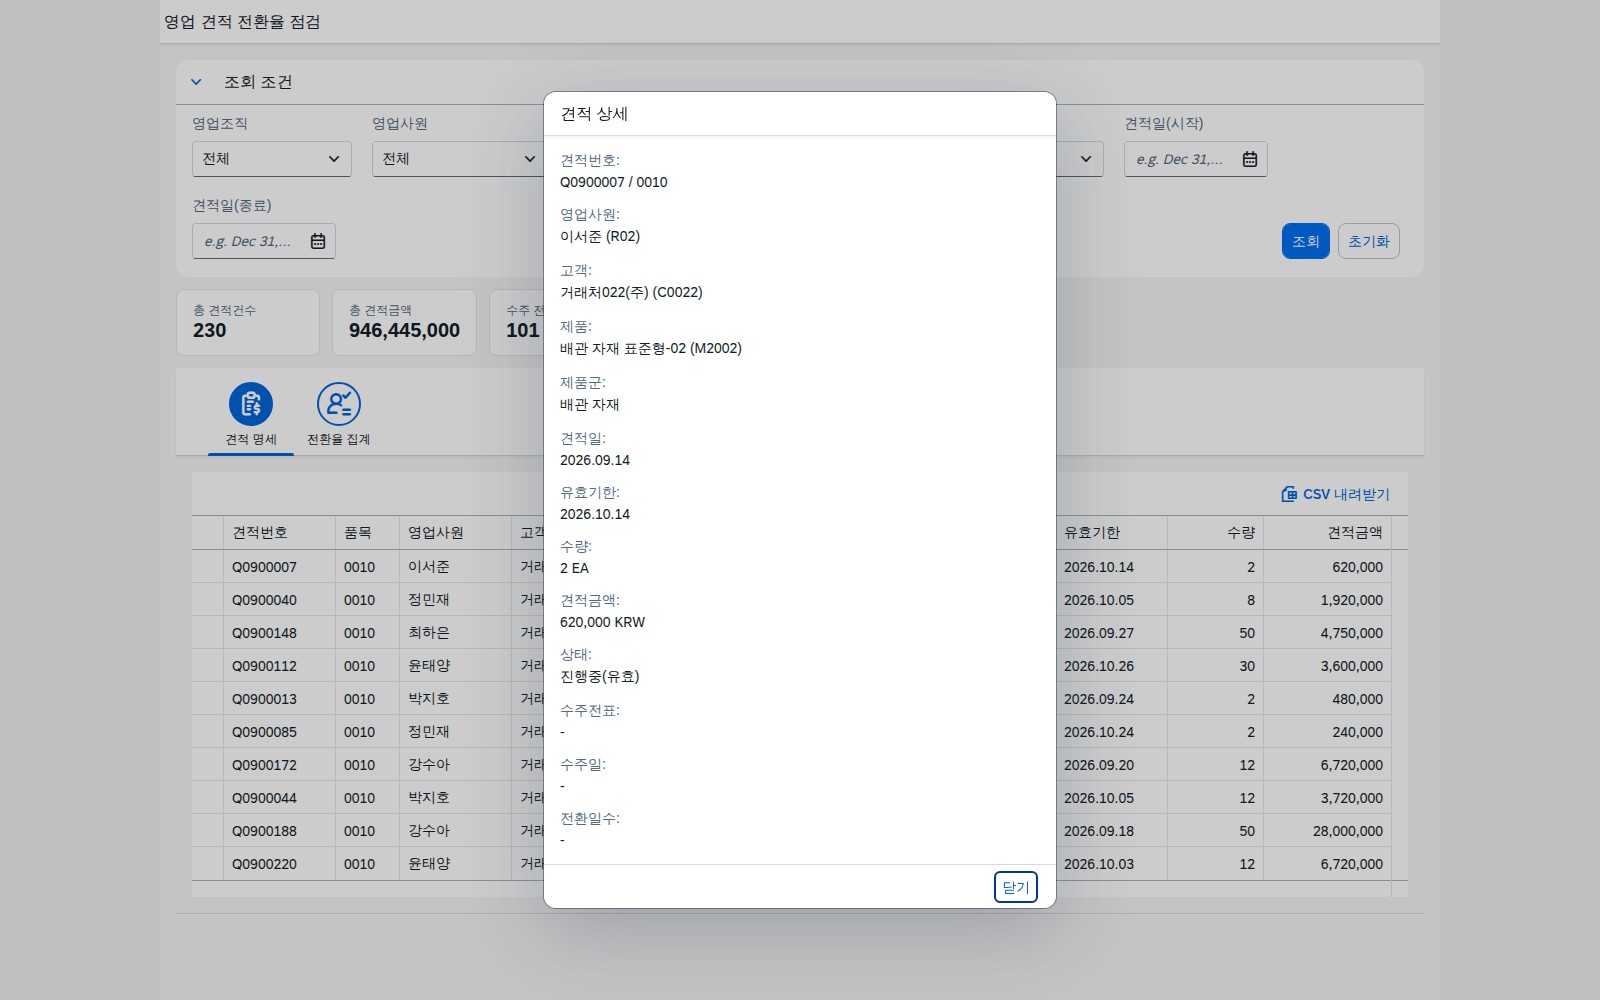Open the 영업조직 dropdown
Screen dimensions: 1600x1000
pos(271,159)
